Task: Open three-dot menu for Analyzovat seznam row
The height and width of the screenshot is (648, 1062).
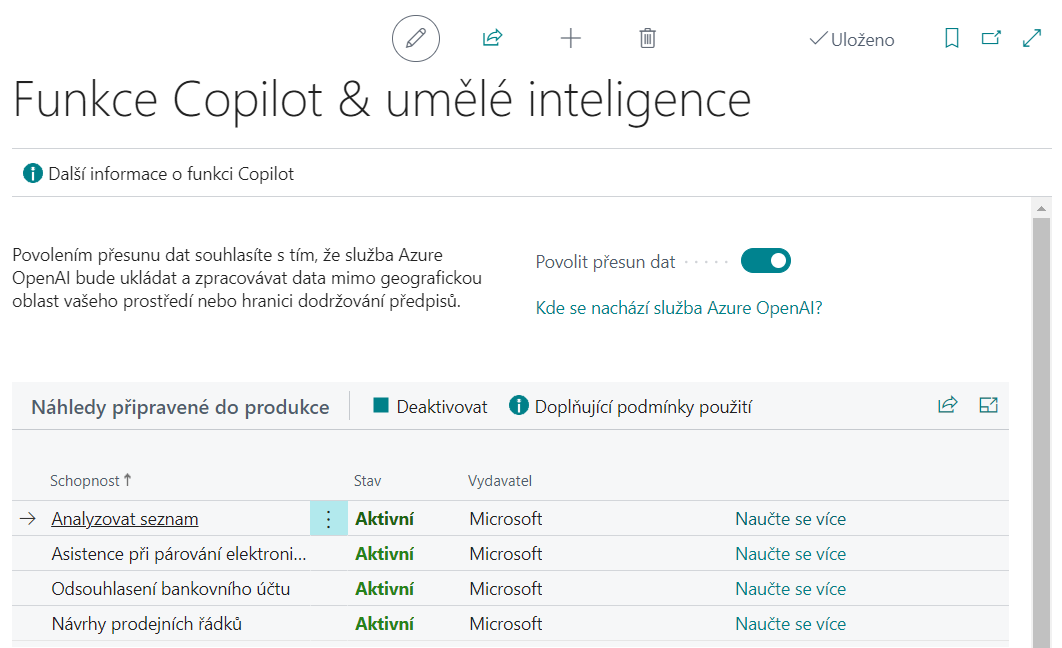Action: pos(328,519)
